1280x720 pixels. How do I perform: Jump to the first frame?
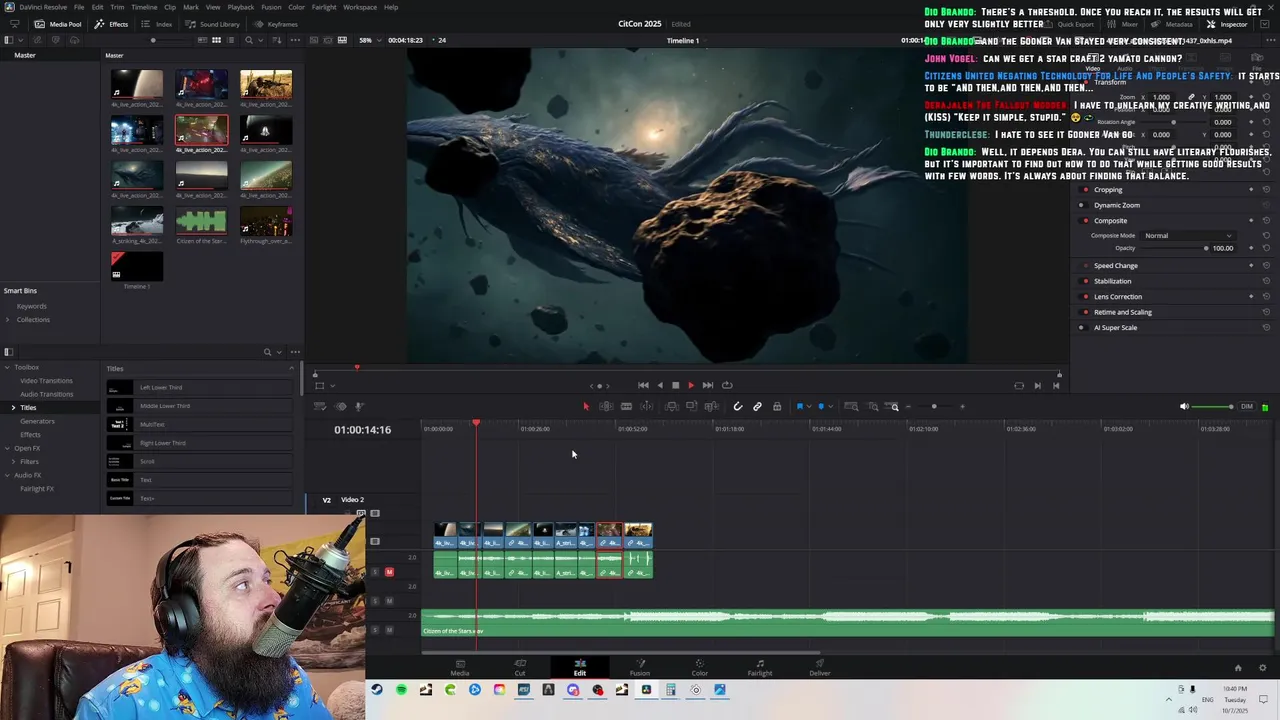point(643,385)
